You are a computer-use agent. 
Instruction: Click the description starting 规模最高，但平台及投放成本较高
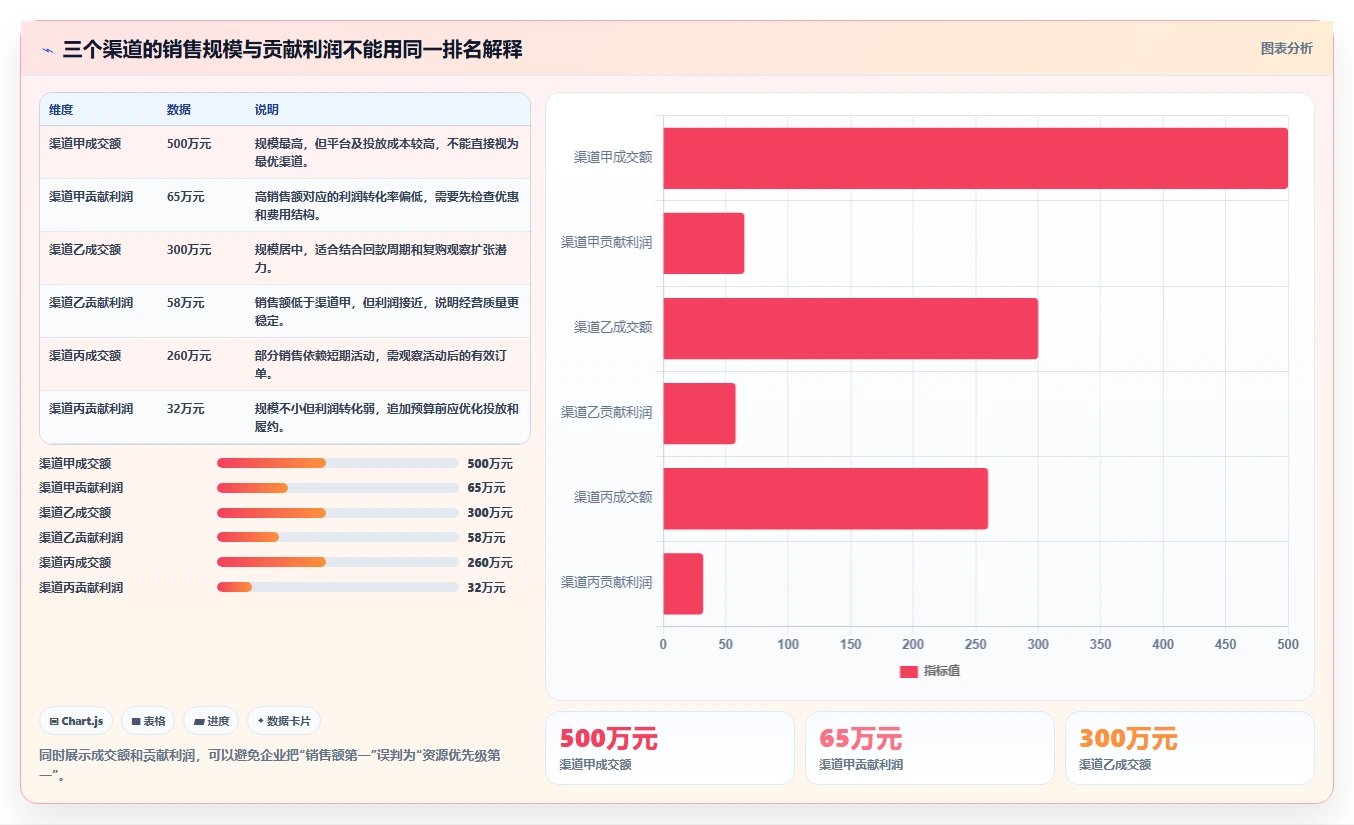pyautogui.click(x=387, y=152)
